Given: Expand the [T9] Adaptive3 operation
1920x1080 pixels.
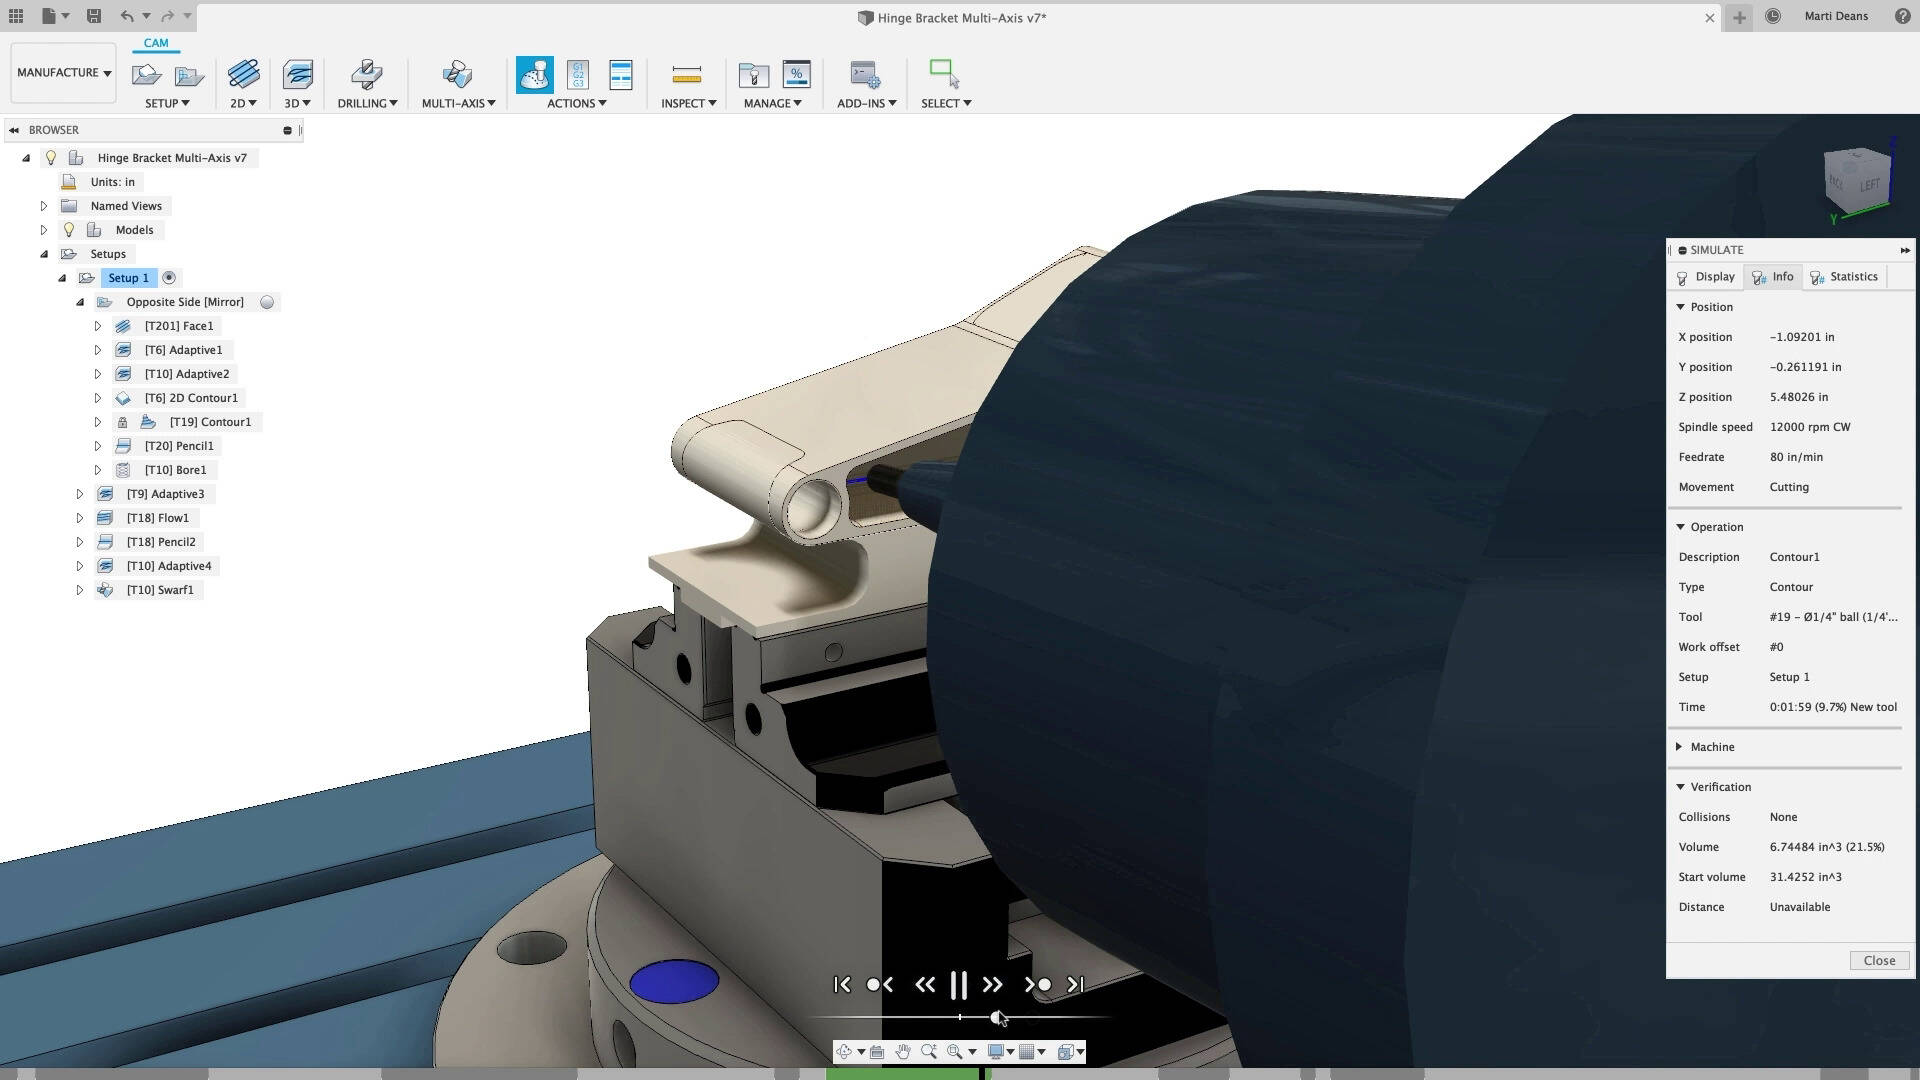Looking at the screenshot, I should coord(80,494).
